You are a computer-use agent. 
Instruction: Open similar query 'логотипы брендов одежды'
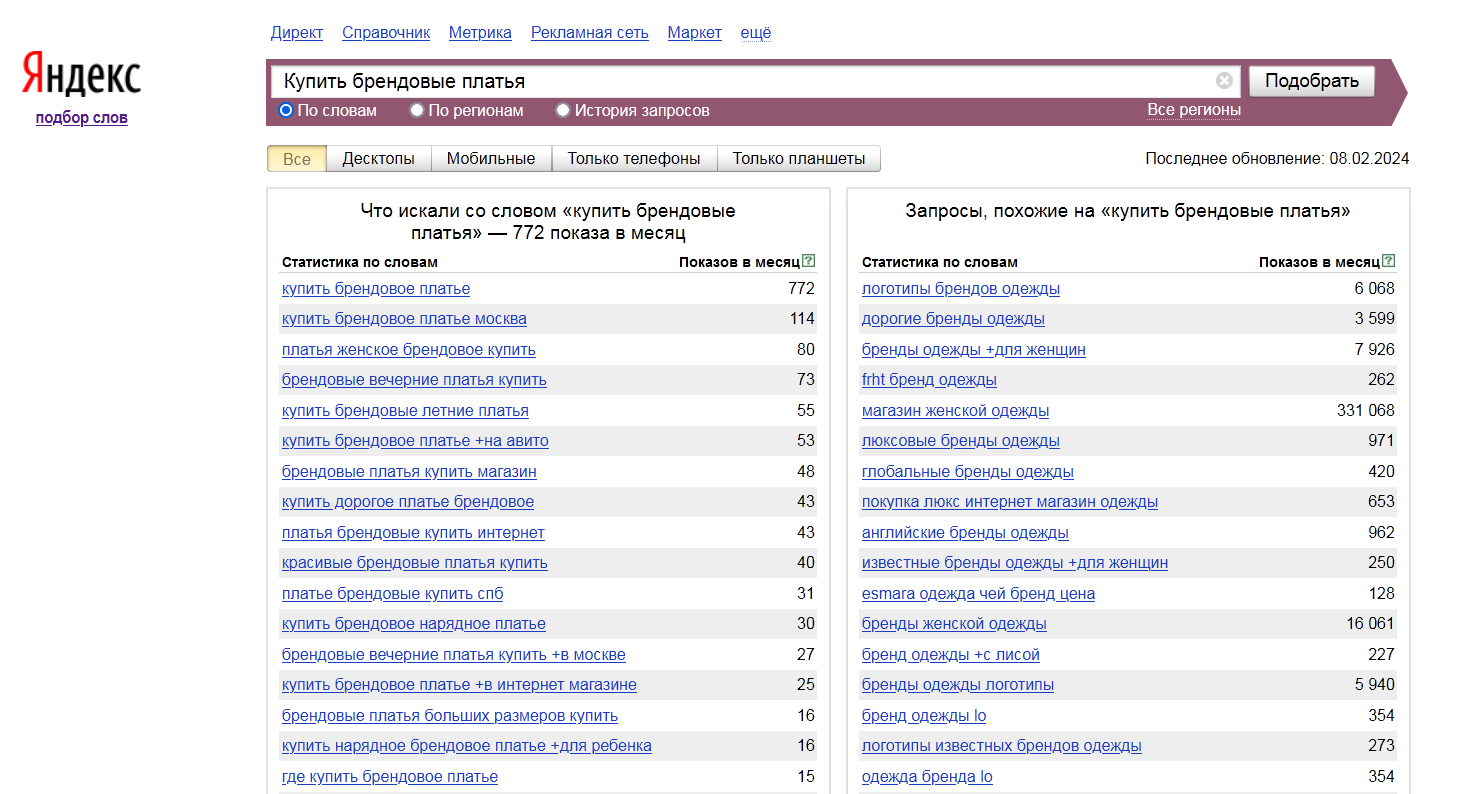[961, 289]
